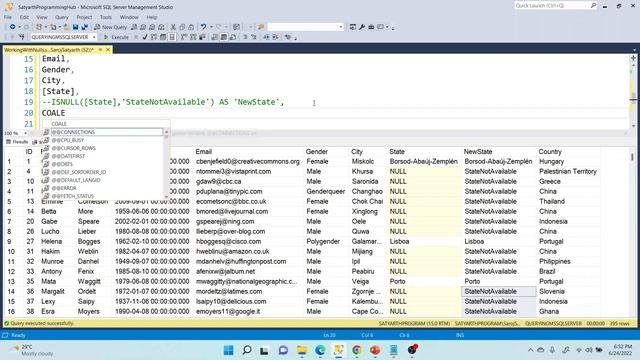Click the Palestinian Territory cell

click(568, 171)
